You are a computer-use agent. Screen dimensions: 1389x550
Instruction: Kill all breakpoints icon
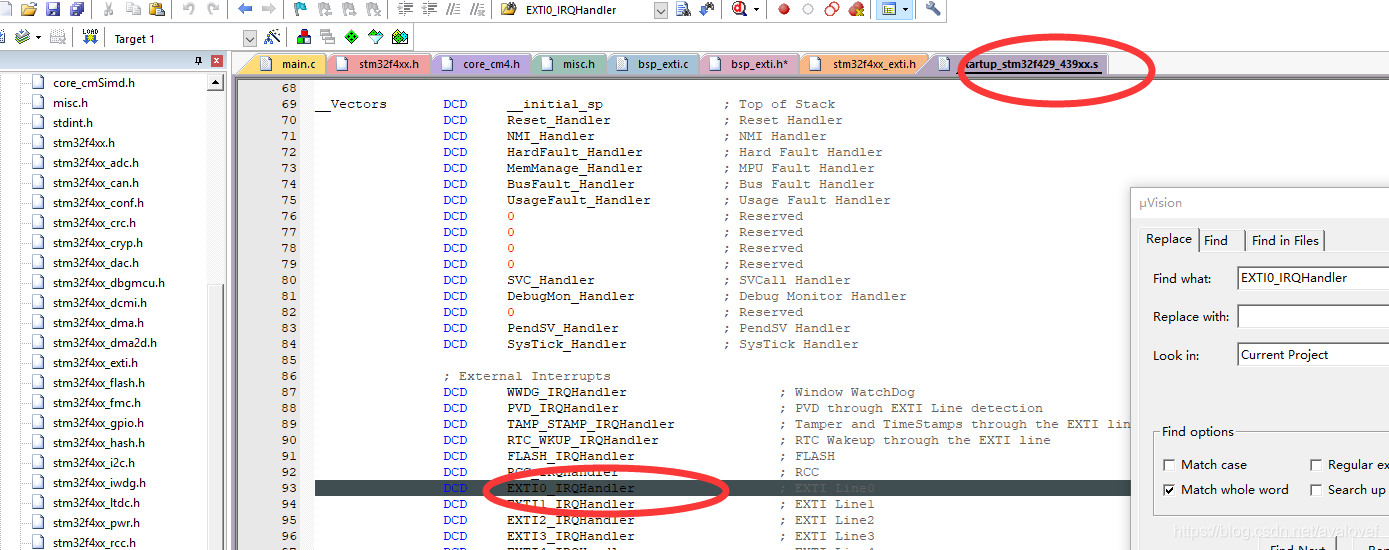[x=856, y=9]
